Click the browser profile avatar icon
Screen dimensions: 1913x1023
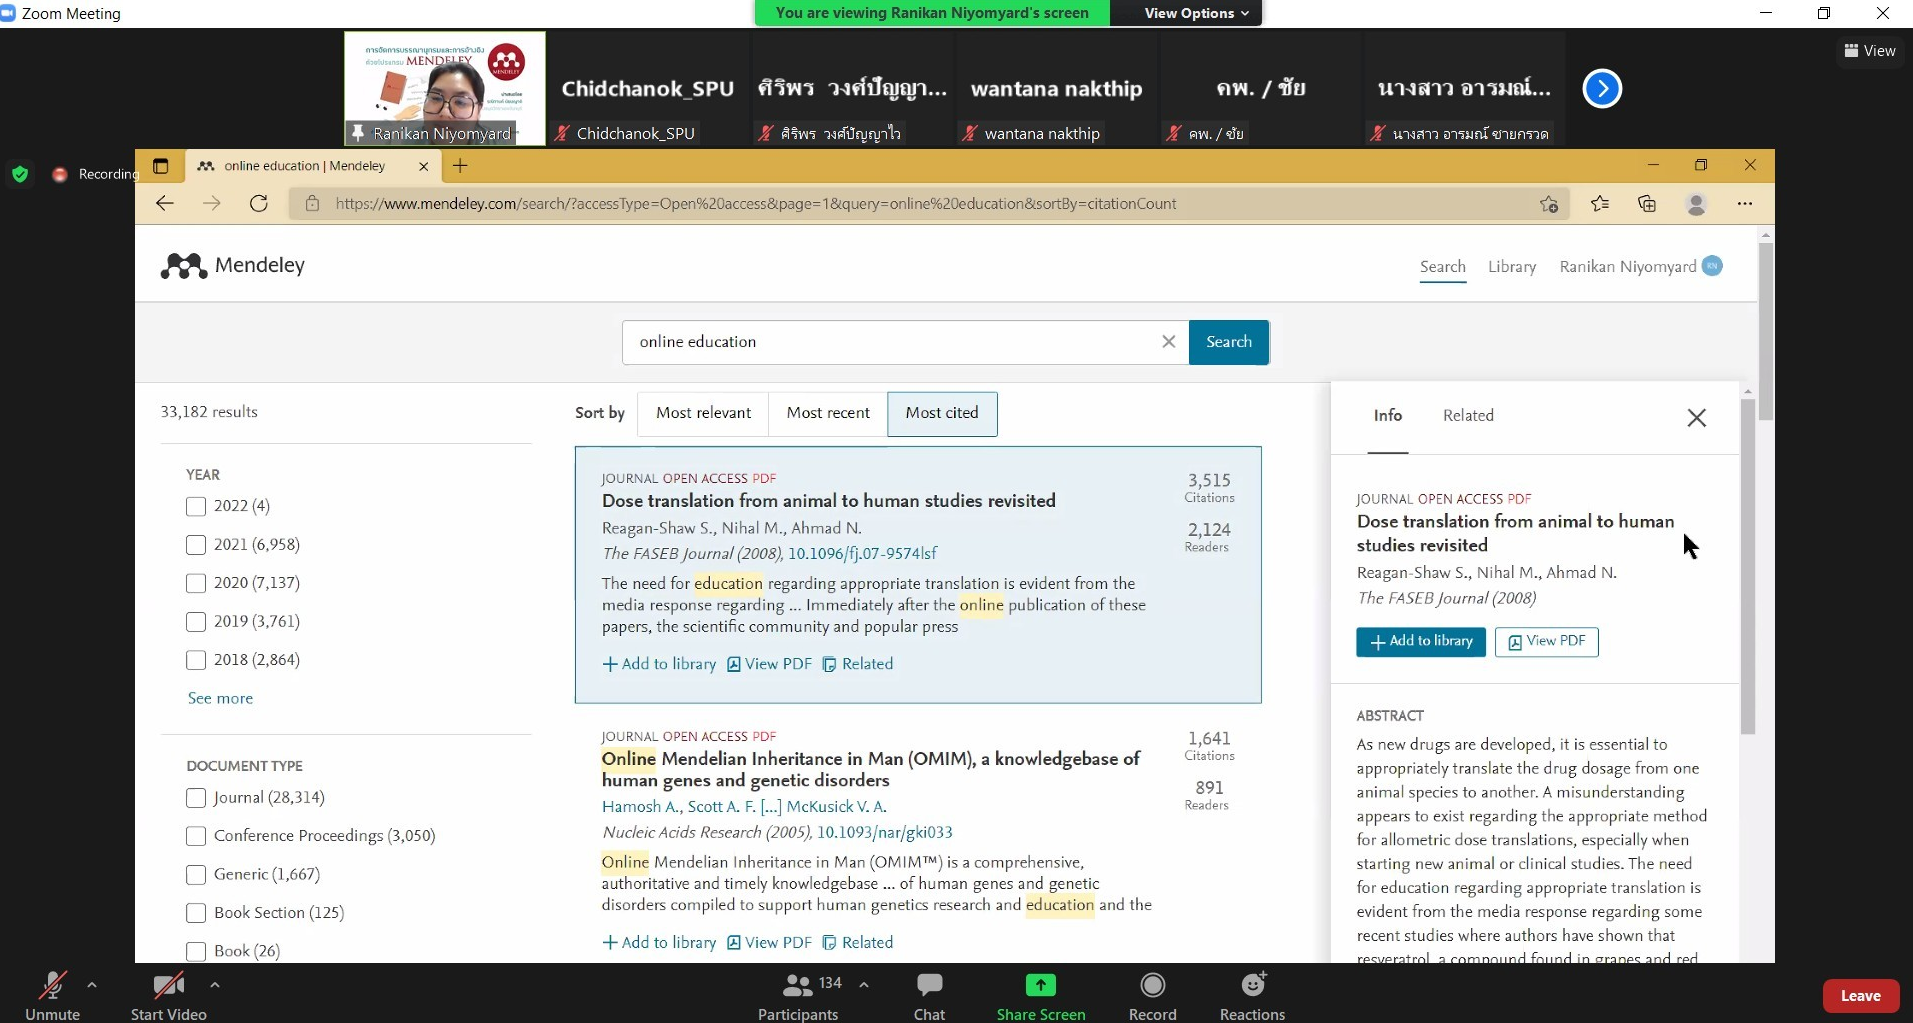(1696, 204)
